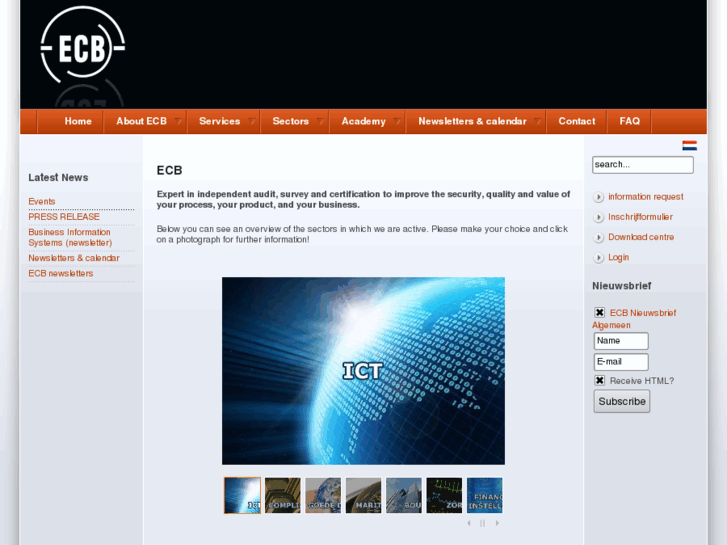Open ECB newsletters link
Image resolution: width=727 pixels, height=545 pixels.
pos(61,273)
